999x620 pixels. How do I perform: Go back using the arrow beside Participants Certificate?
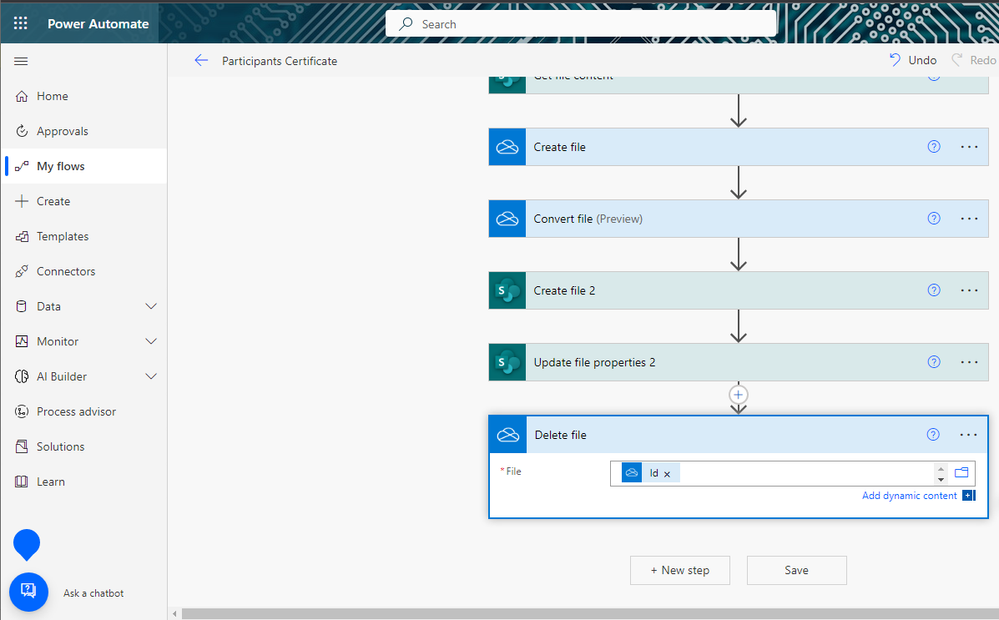201,61
